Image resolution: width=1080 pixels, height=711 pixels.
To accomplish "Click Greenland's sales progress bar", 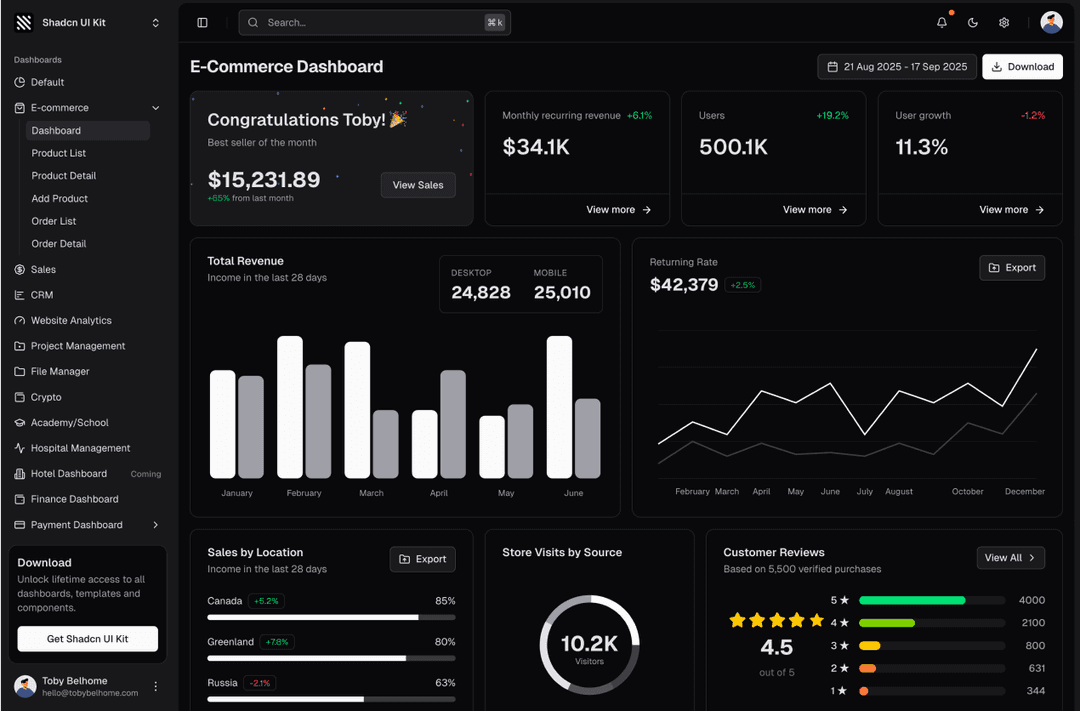I will click(330, 658).
